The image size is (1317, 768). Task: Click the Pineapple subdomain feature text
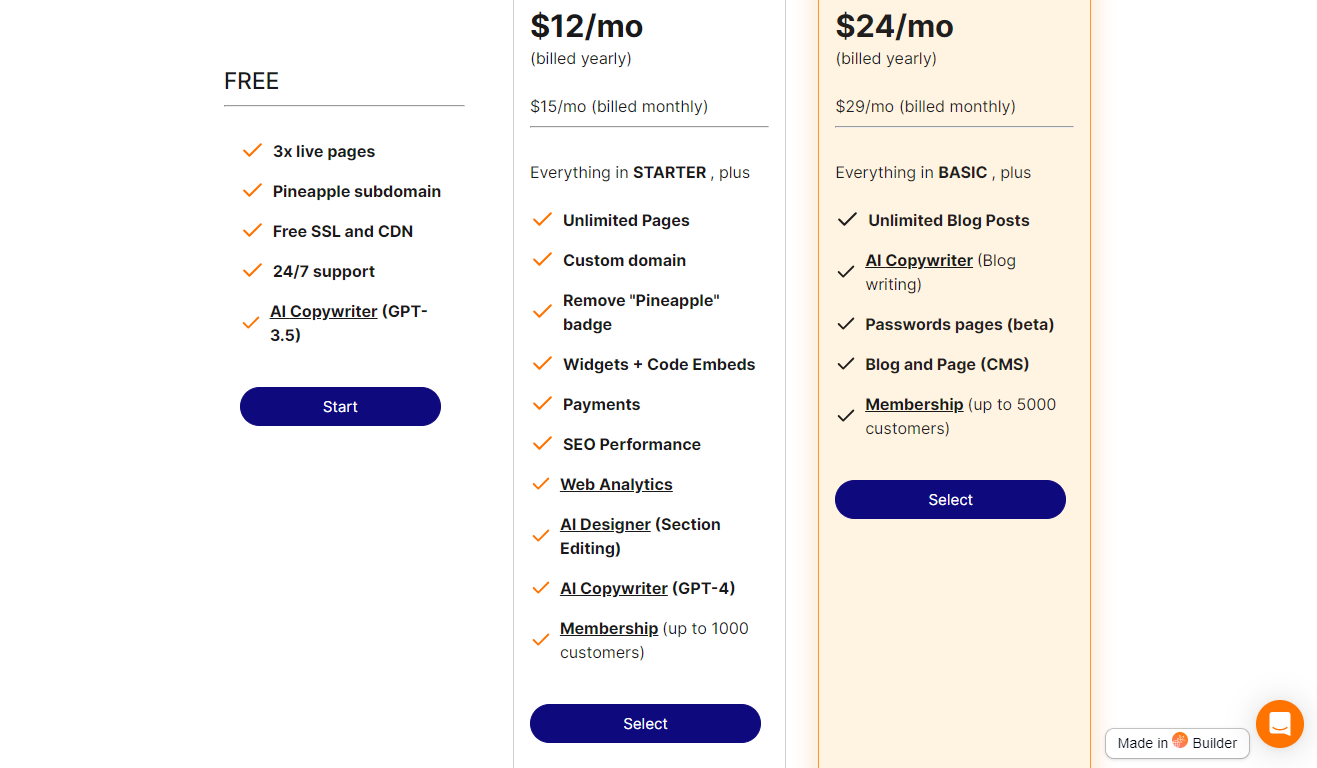(x=357, y=191)
